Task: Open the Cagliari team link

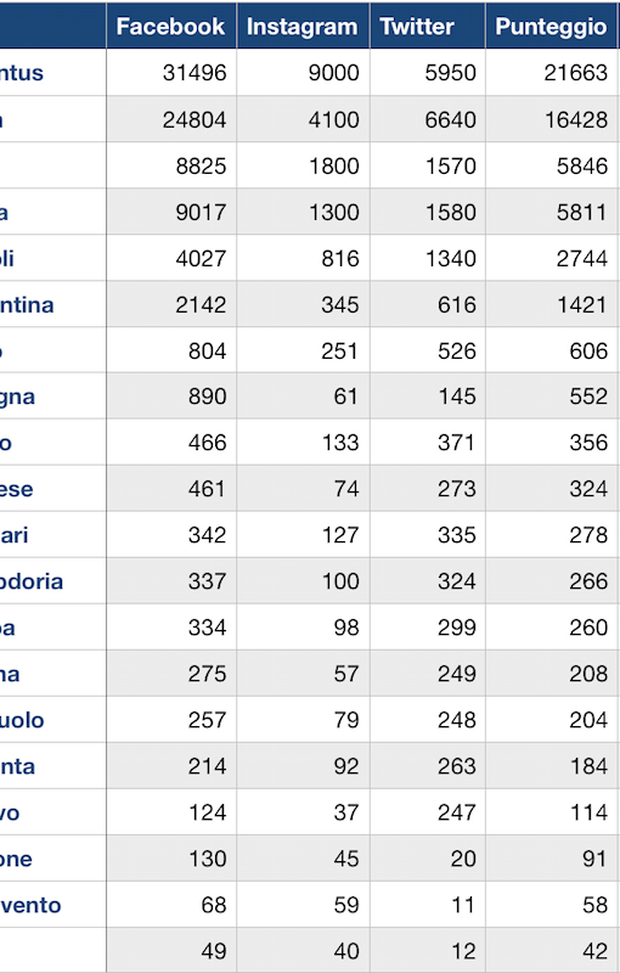Action: [15, 535]
